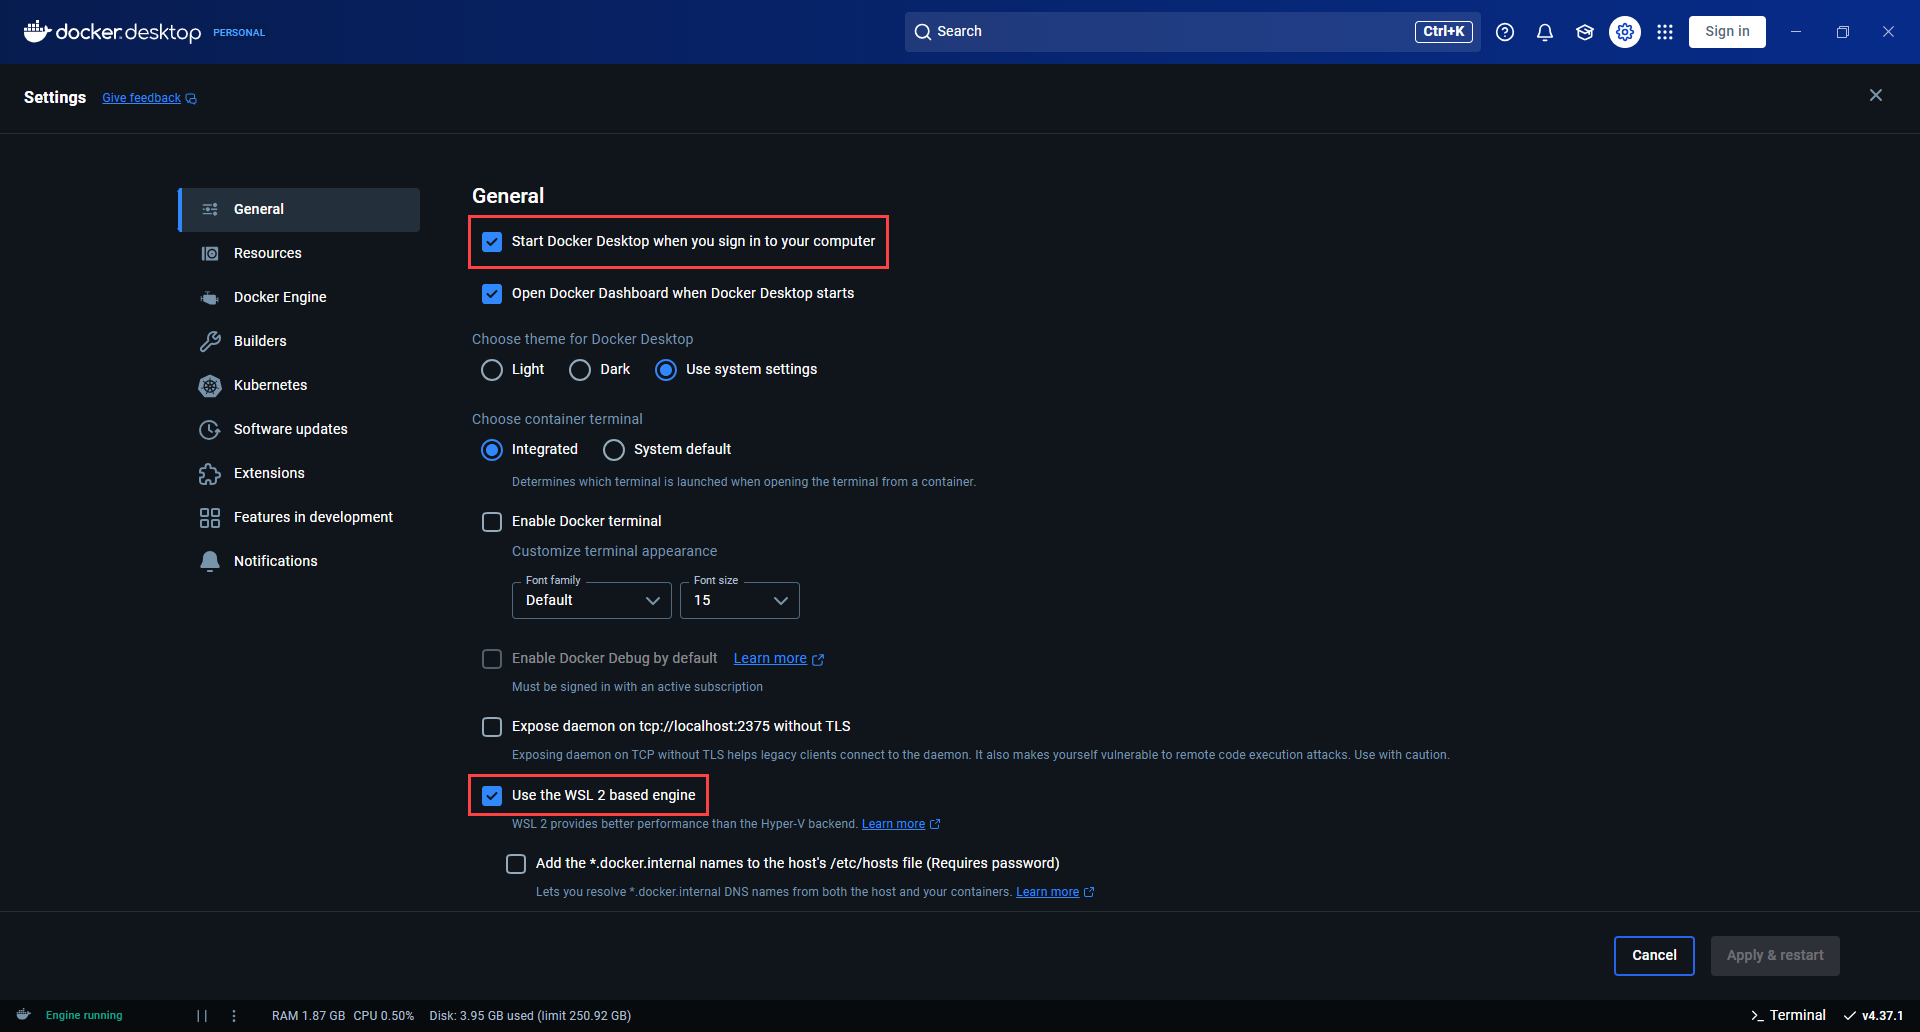Image resolution: width=1920 pixels, height=1032 pixels.
Task: Open the Terminal from status bar
Action: (1788, 1016)
